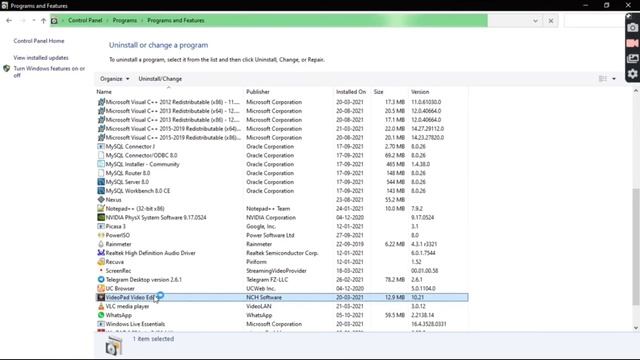Sort list by Installed On column header
Screen dimensions: 640x360
(x=352, y=92)
